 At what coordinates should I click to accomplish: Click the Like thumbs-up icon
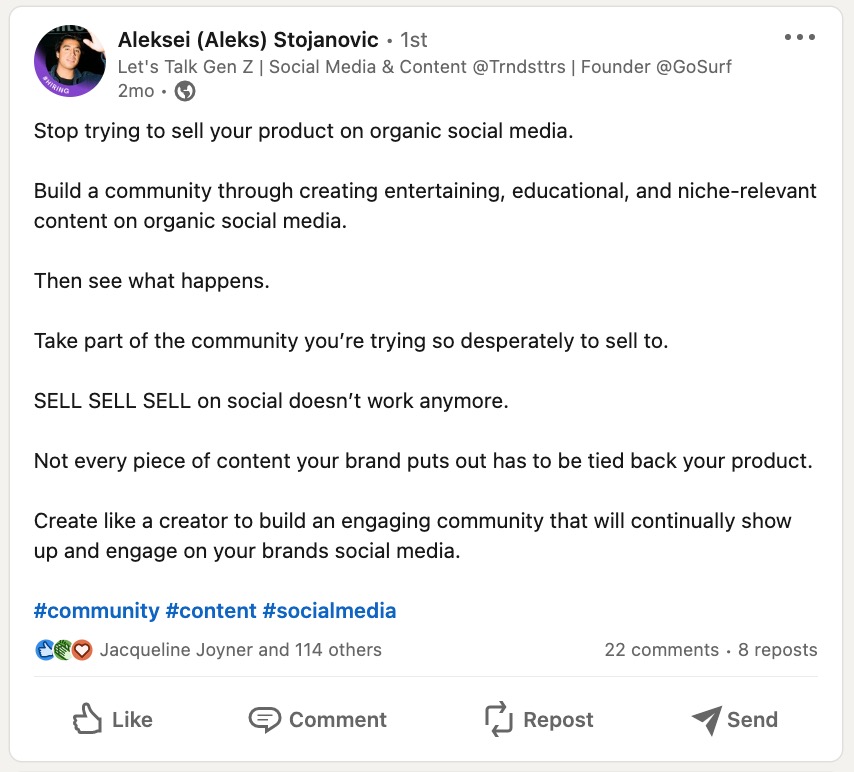89,719
